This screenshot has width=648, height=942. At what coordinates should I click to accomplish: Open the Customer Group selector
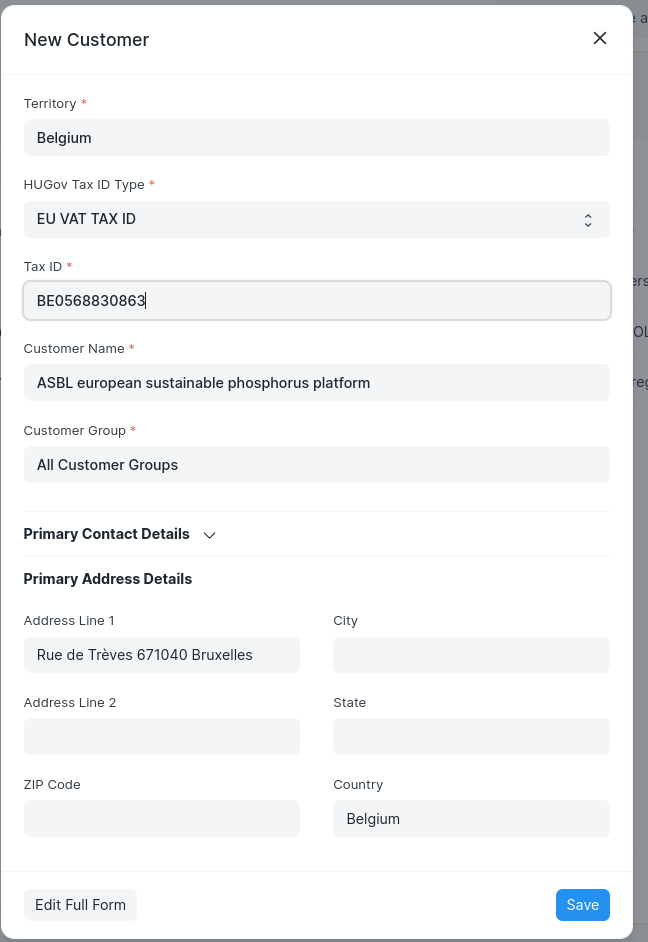coord(316,464)
